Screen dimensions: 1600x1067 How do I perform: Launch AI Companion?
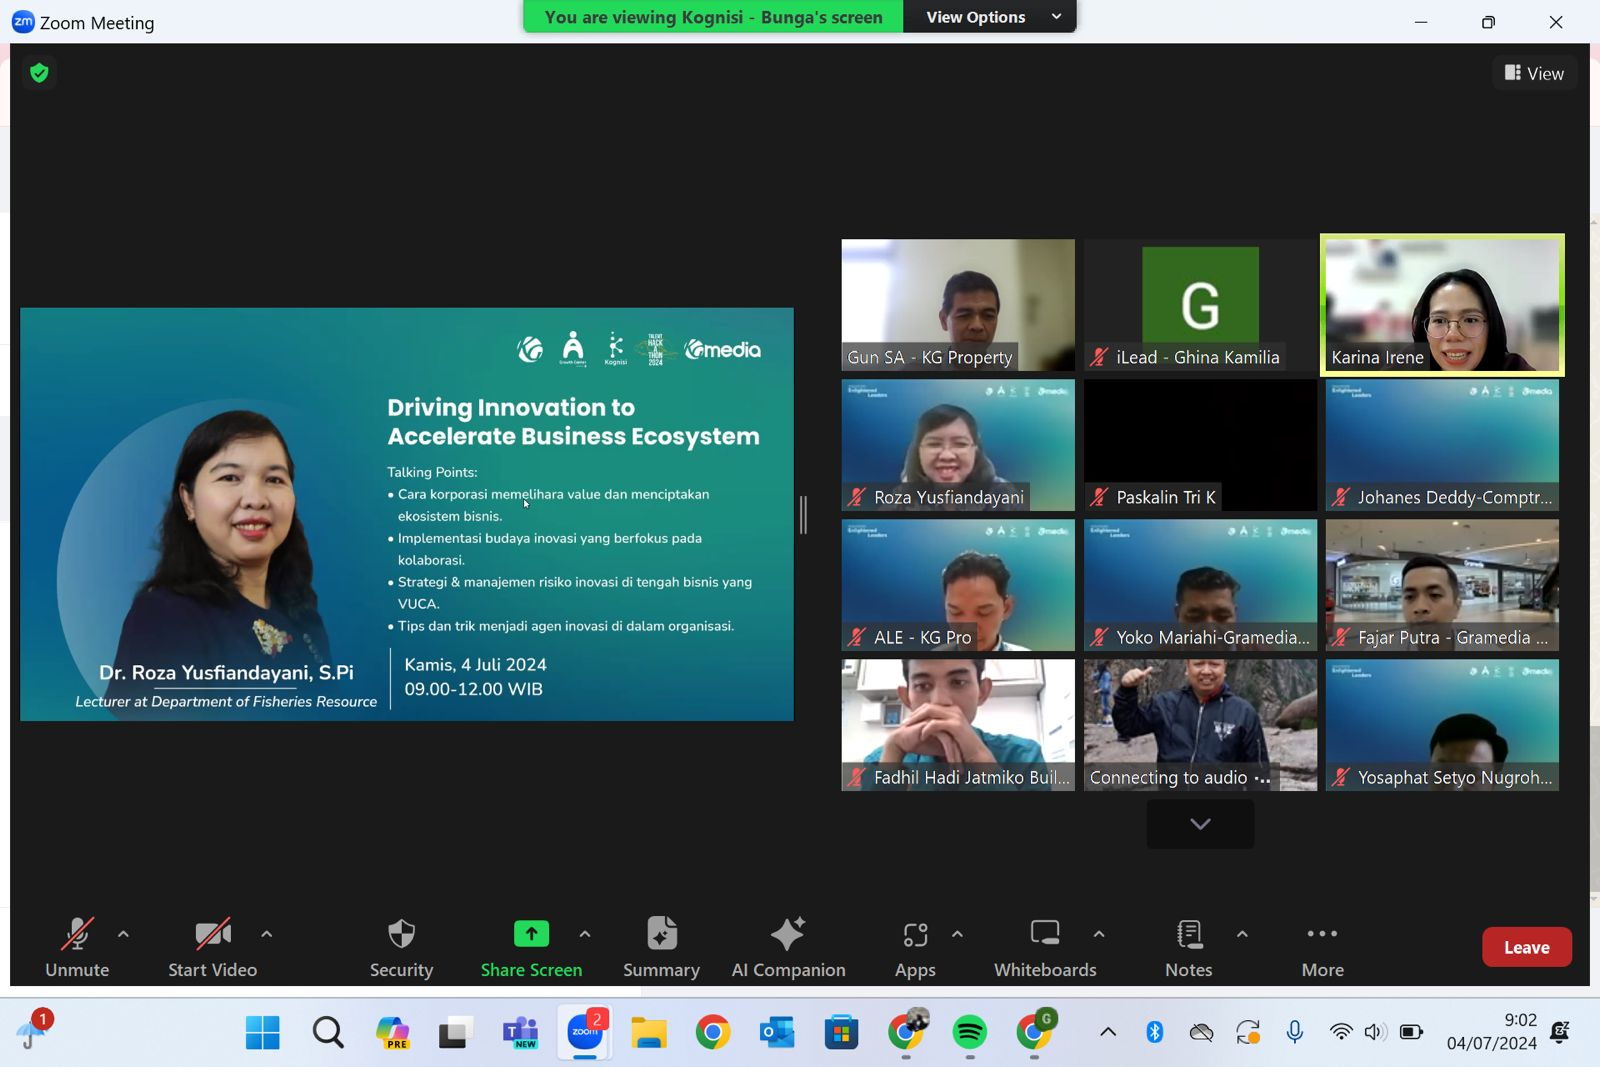click(x=788, y=947)
